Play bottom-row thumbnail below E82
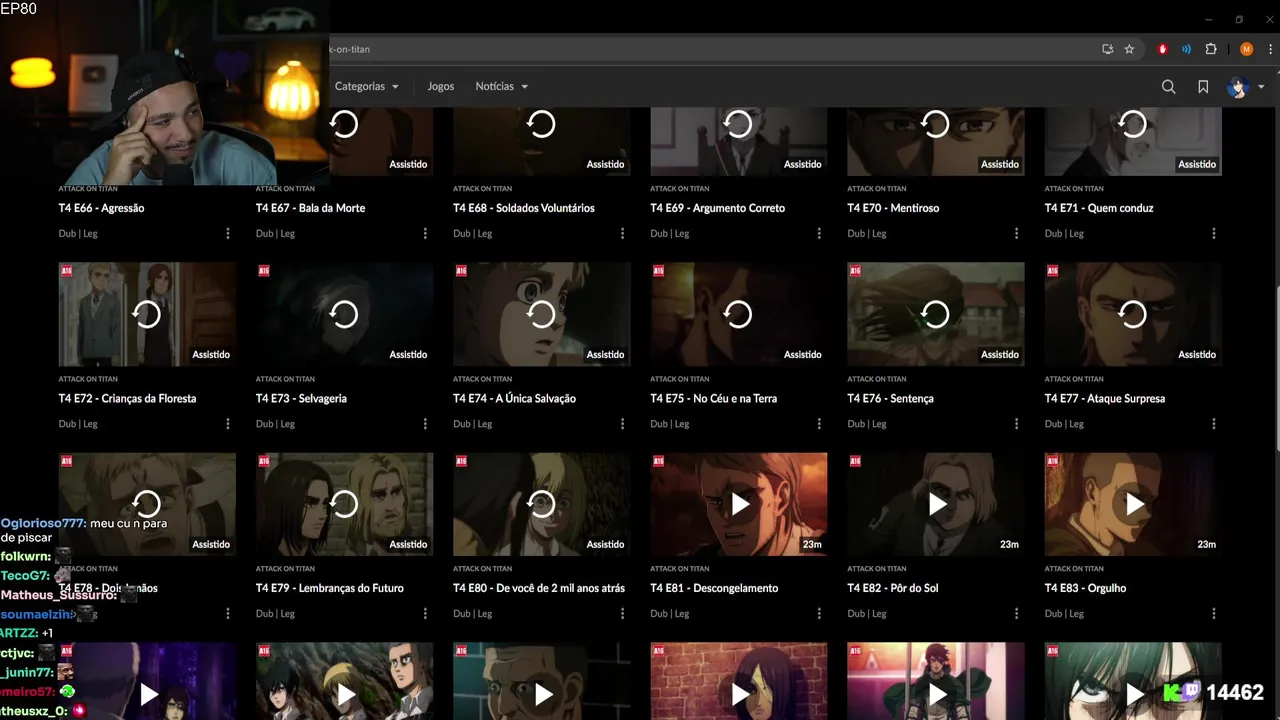 [x=935, y=693]
